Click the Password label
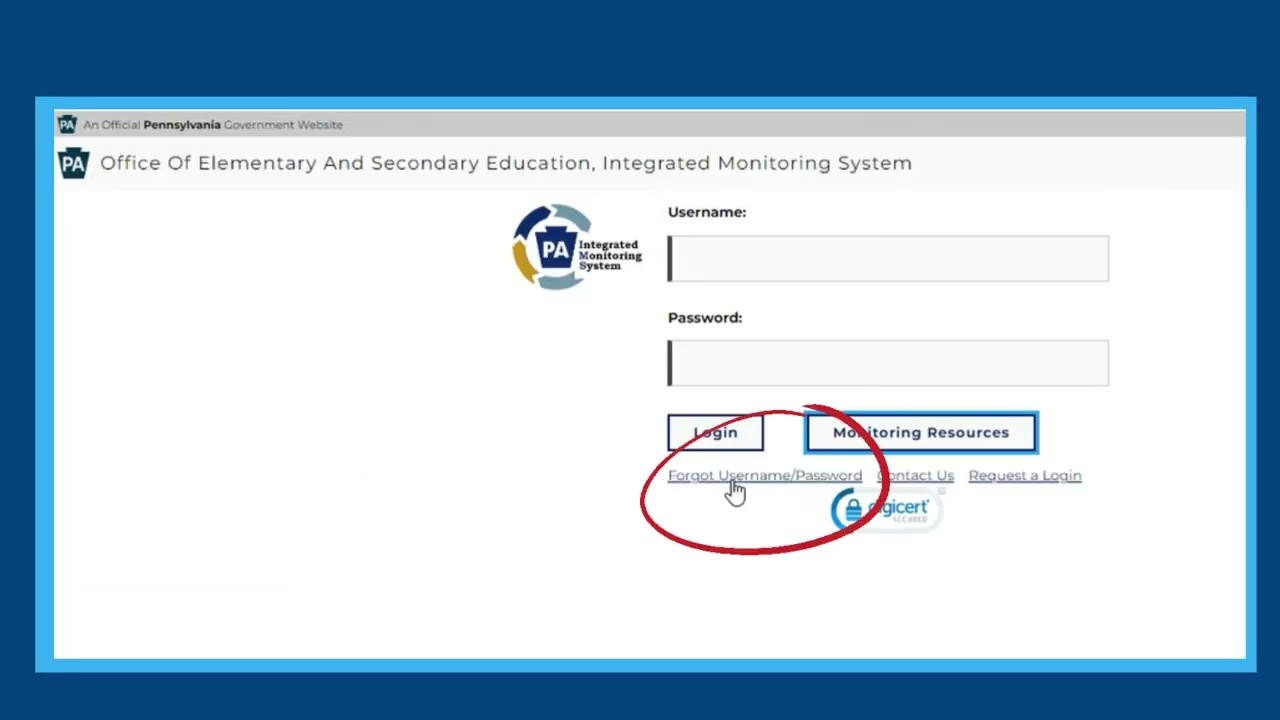1280x720 pixels. pos(704,317)
